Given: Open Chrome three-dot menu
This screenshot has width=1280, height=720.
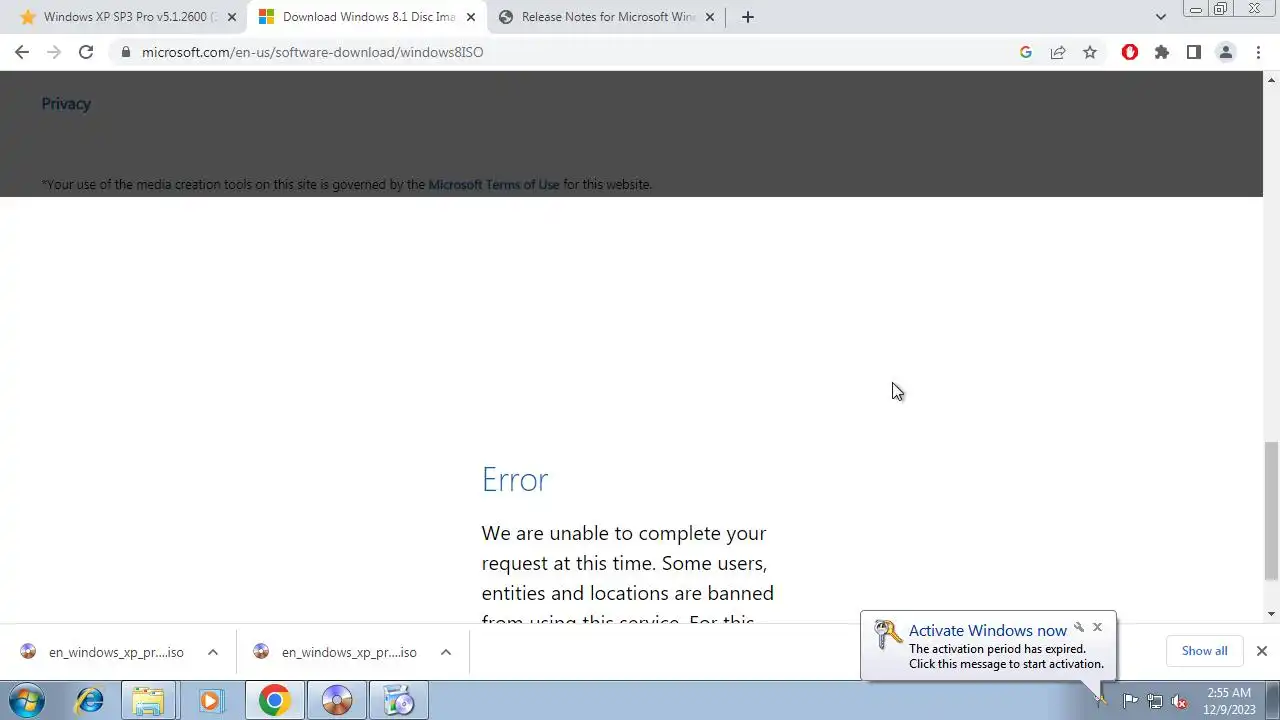Looking at the screenshot, I should click(1258, 52).
